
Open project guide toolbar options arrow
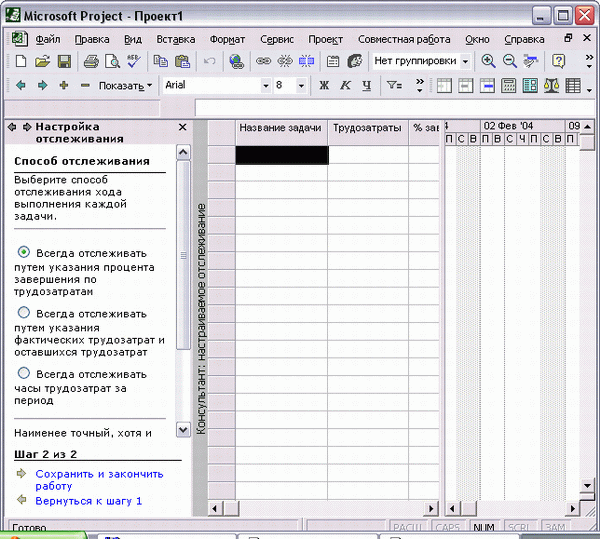coord(589,90)
